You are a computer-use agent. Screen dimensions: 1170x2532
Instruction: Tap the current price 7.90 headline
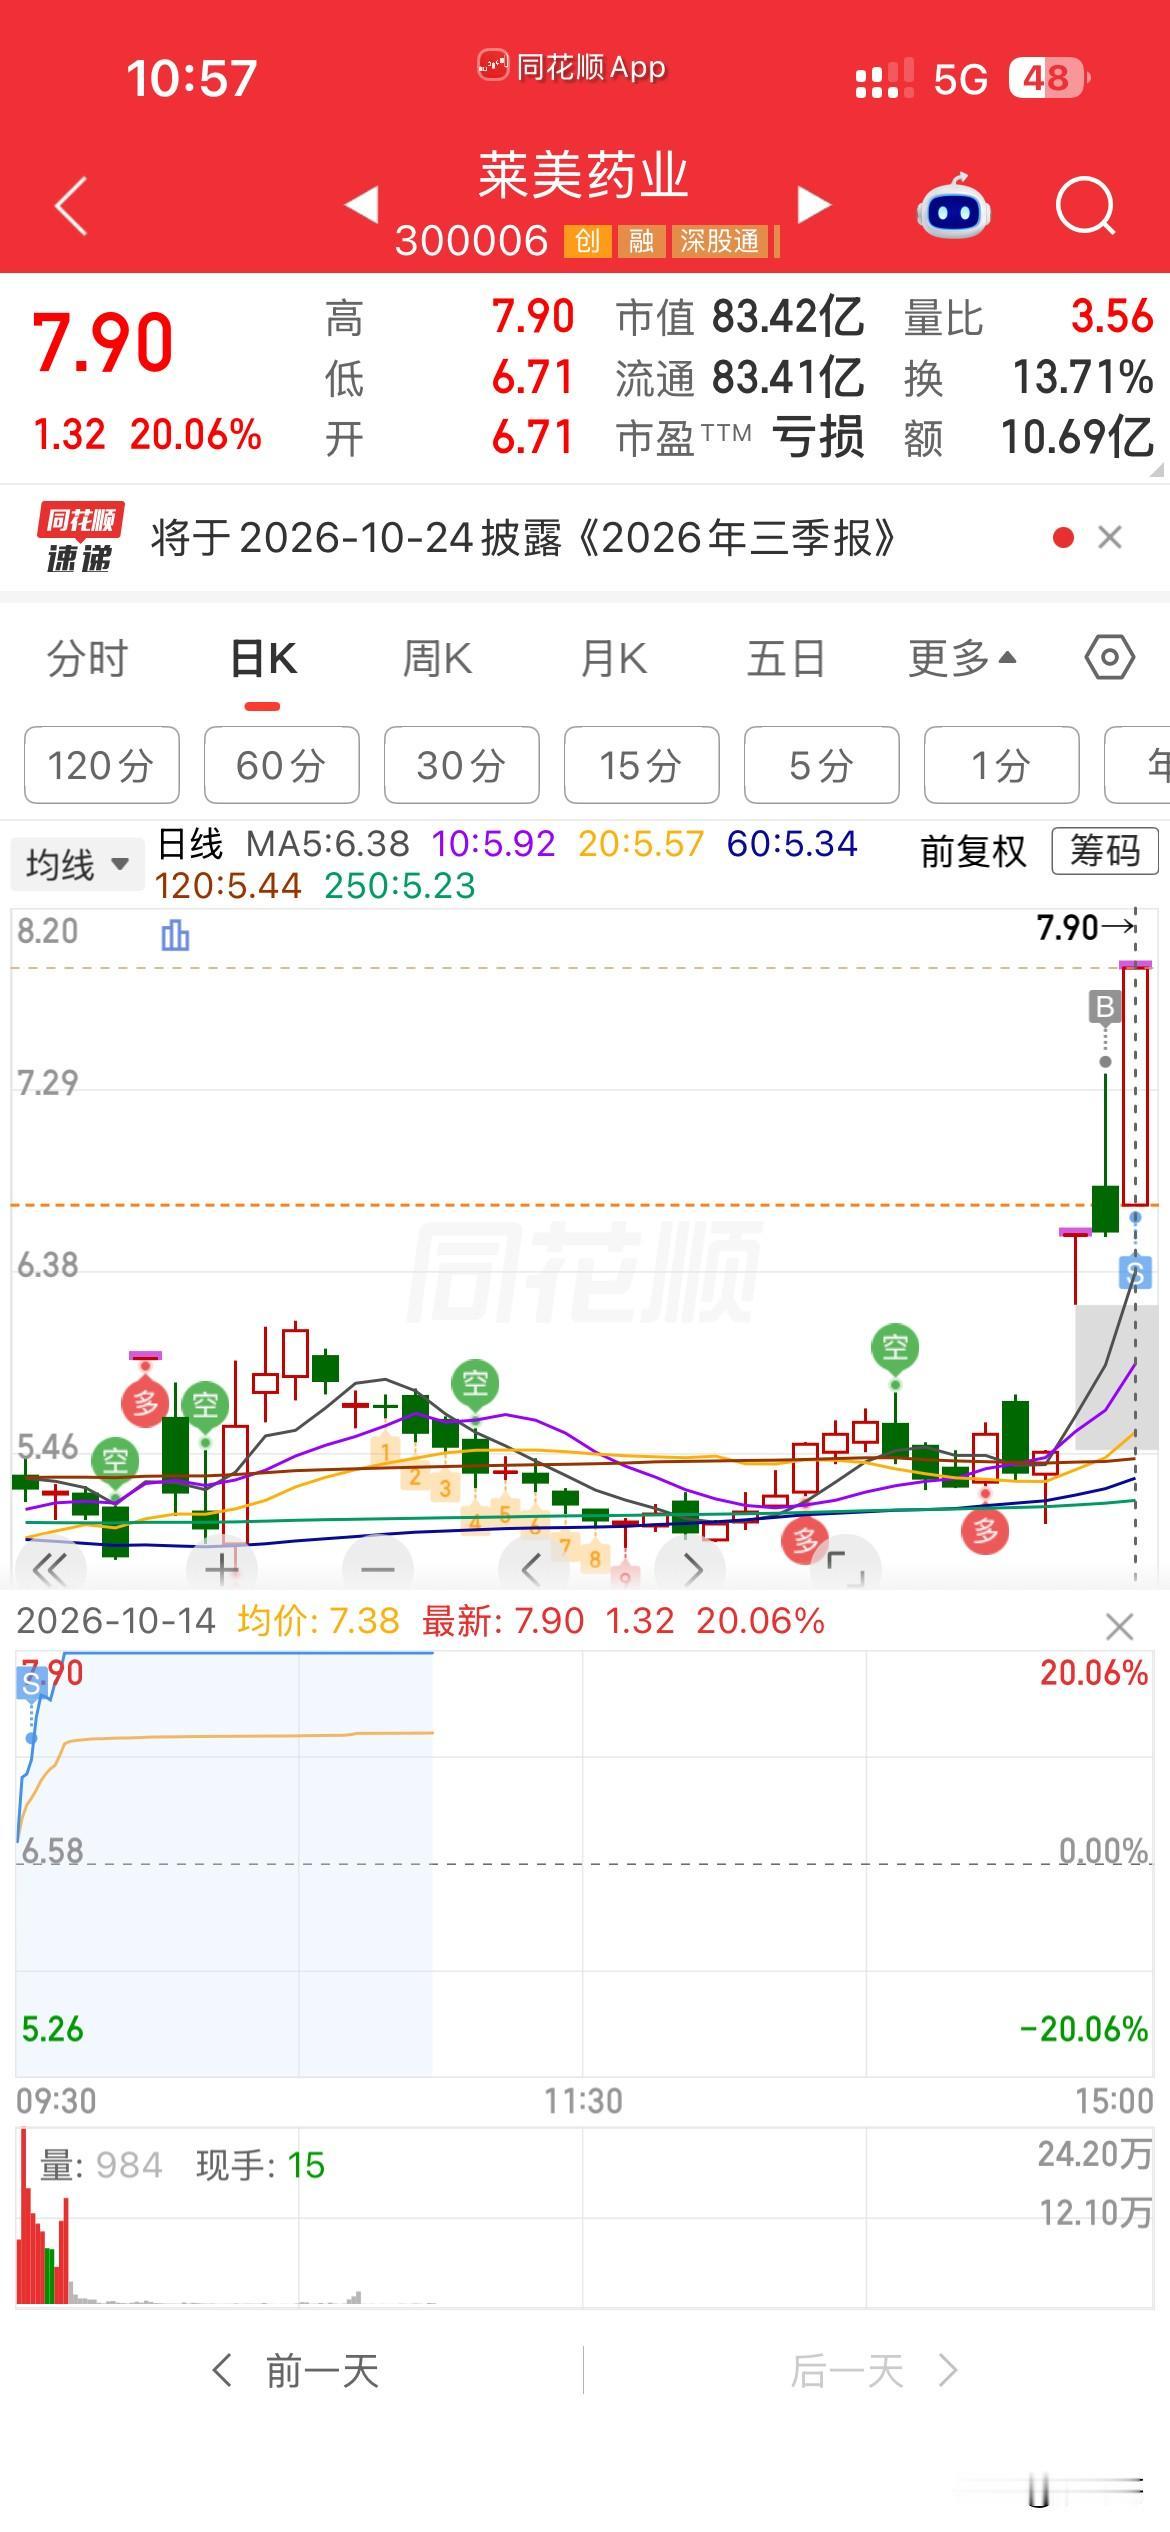pos(103,343)
